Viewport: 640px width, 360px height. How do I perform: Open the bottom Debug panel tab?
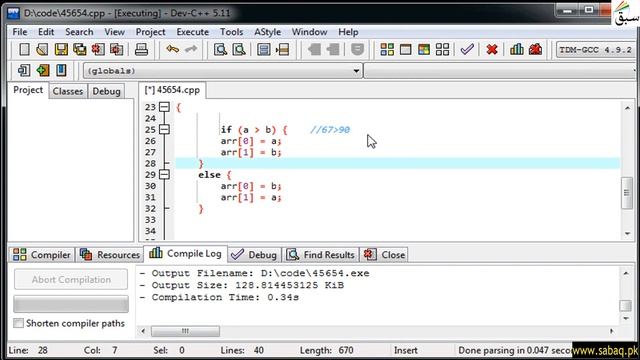click(x=254, y=255)
